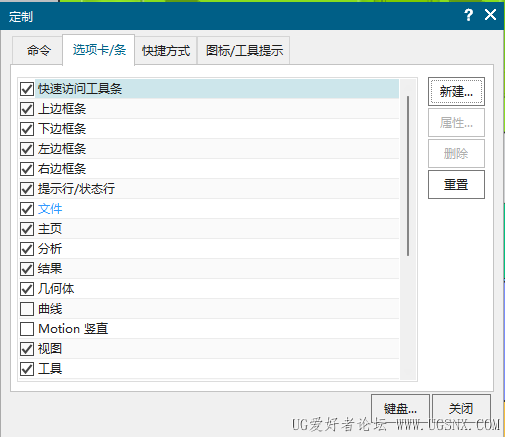505x437 pixels.
Task: Select the 曲线 row label
Action: pyautogui.click(x=50, y=309)
